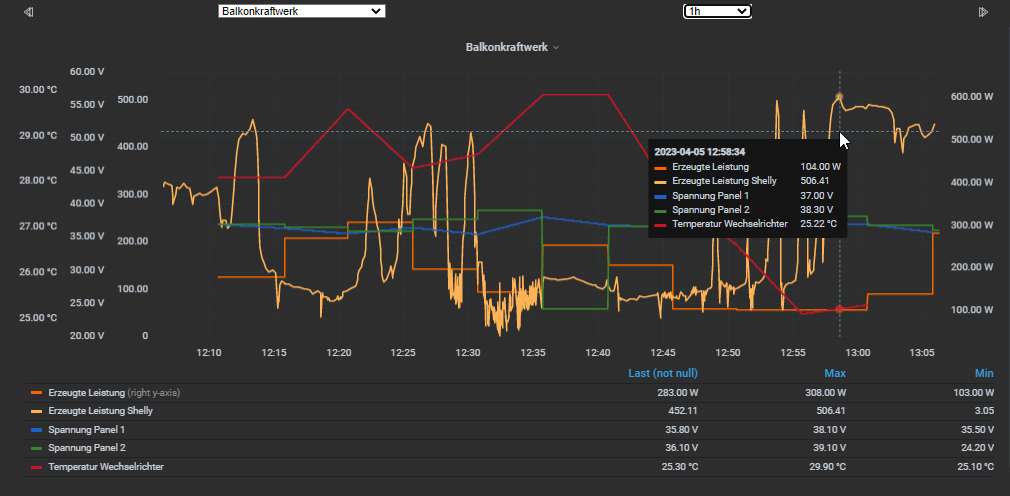The image size is (1010, 496).
Task: Click the 283.00 W last value
Action: tap(676, 392)
